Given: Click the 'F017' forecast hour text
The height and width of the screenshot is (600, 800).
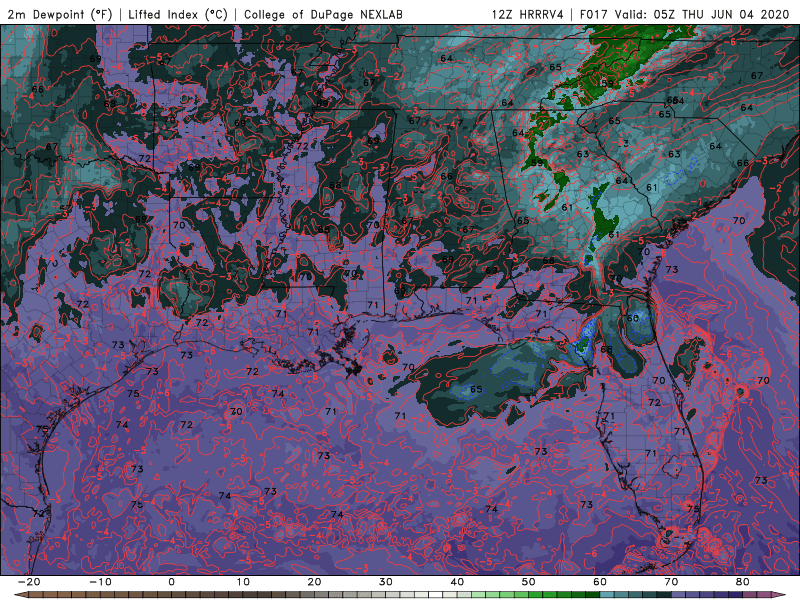Looking at the screenshot, I should click(593, 14).
